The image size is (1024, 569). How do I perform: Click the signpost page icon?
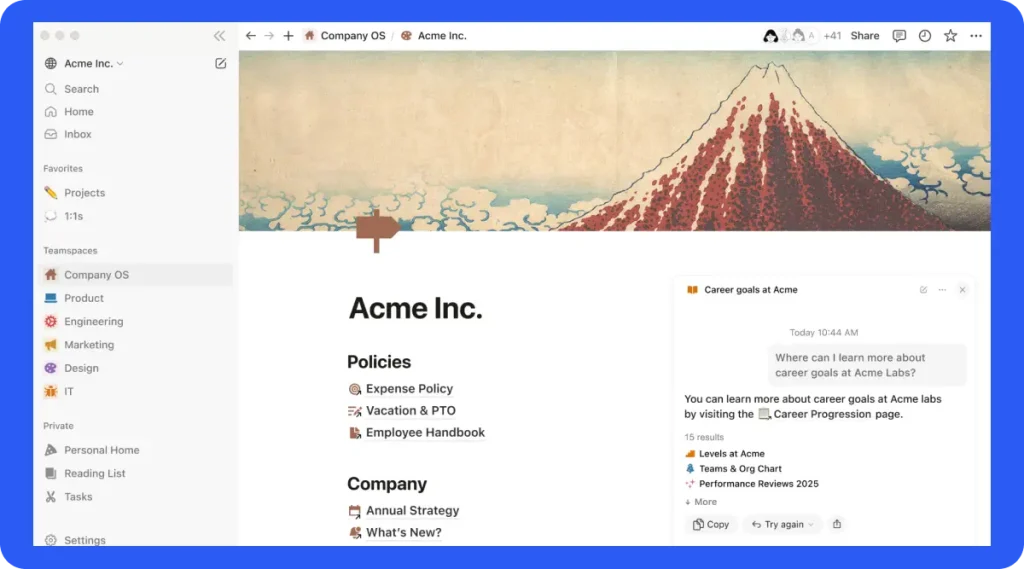377,231
